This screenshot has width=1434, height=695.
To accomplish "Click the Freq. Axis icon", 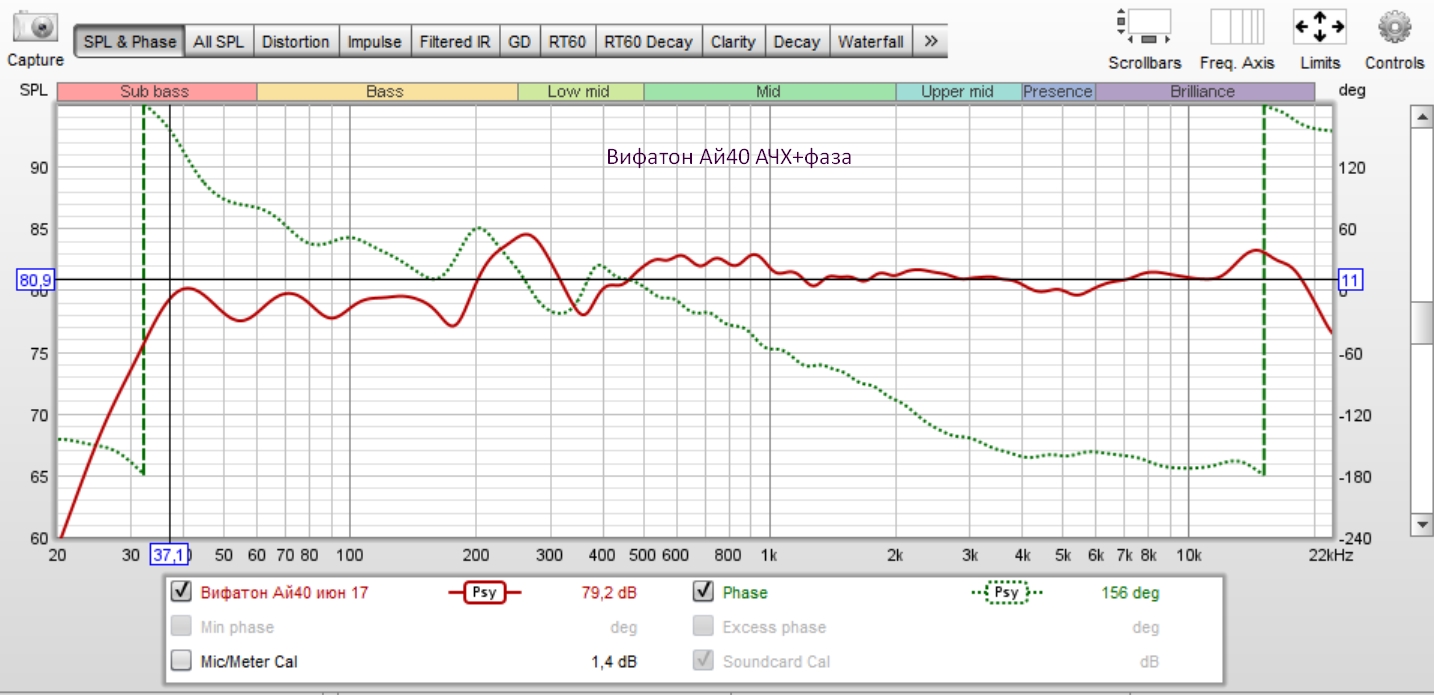I will [1237, 26].
